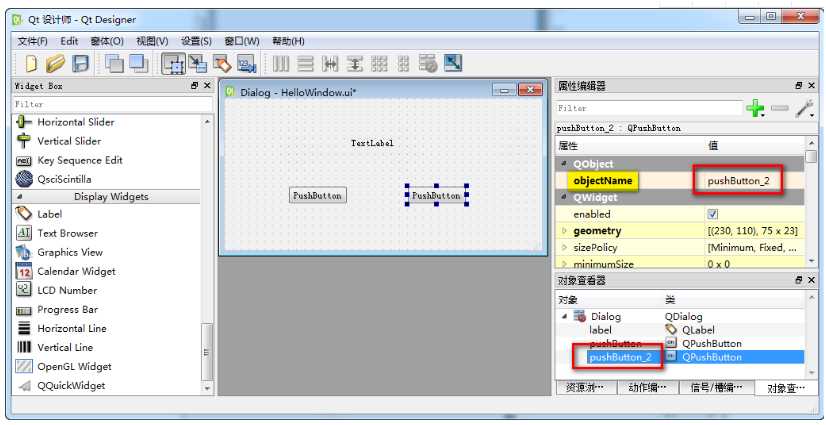The image size is (826, 425).
Task: Select the label row in object inspector
Action: click(x=601, y=330)
